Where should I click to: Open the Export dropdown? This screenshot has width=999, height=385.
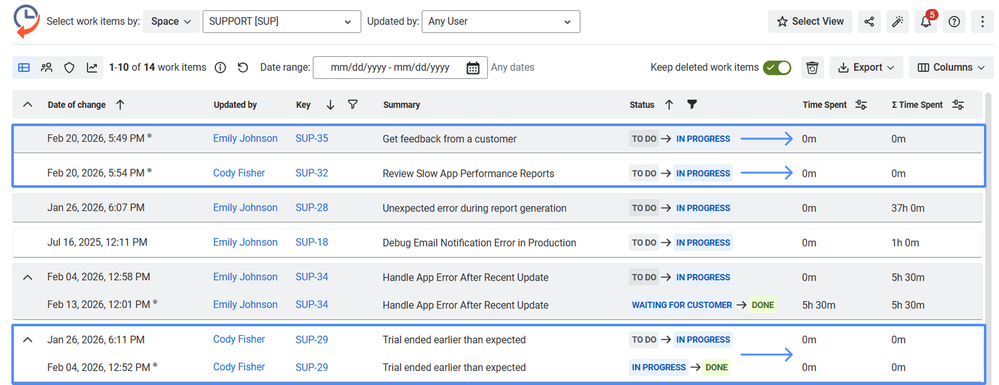[x=866, y=68]
